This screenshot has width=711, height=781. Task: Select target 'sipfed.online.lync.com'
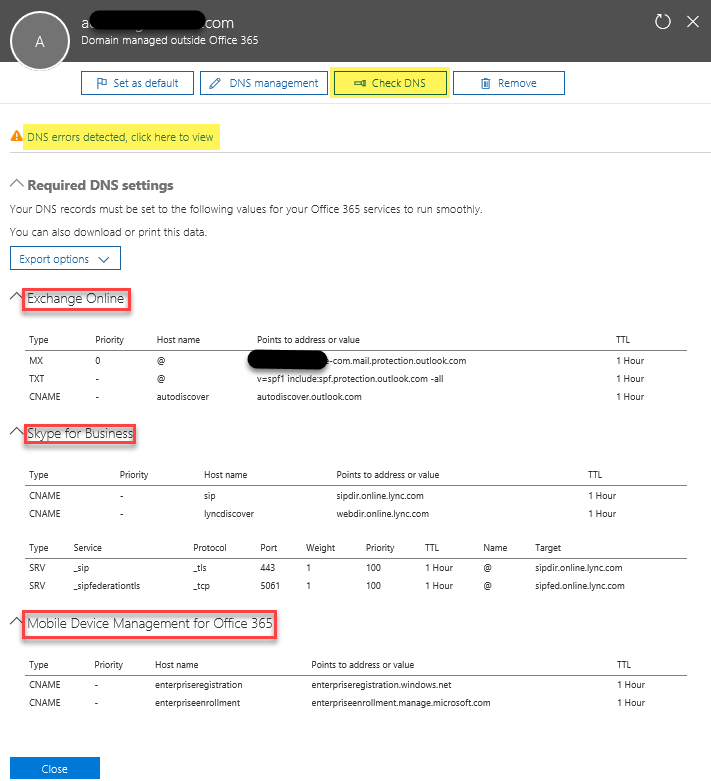pos(579,586)
